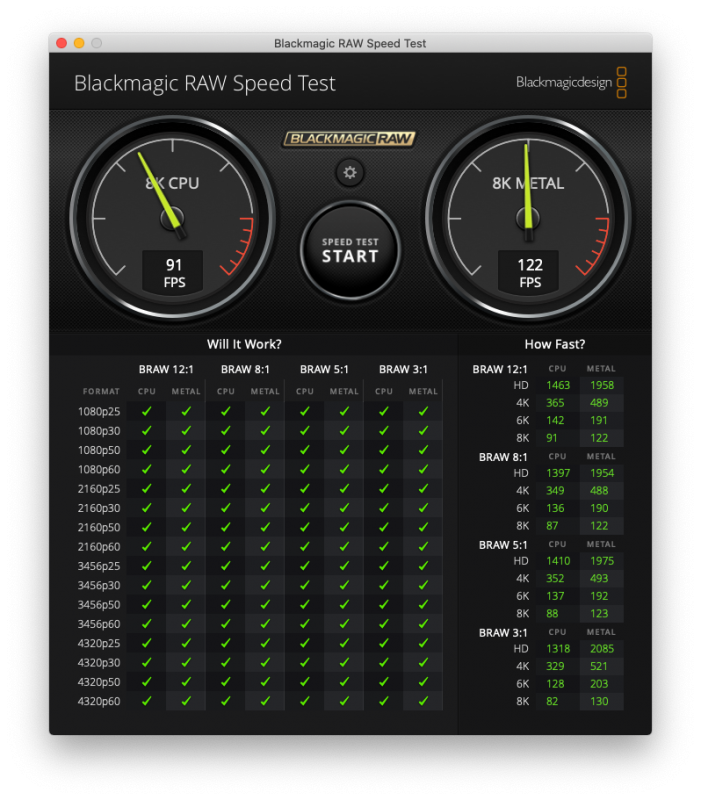This screenshot has height=800, width=701.
Task: Click BRAW 5:1 header in Will It Work
Action: [x=324, y=369]
